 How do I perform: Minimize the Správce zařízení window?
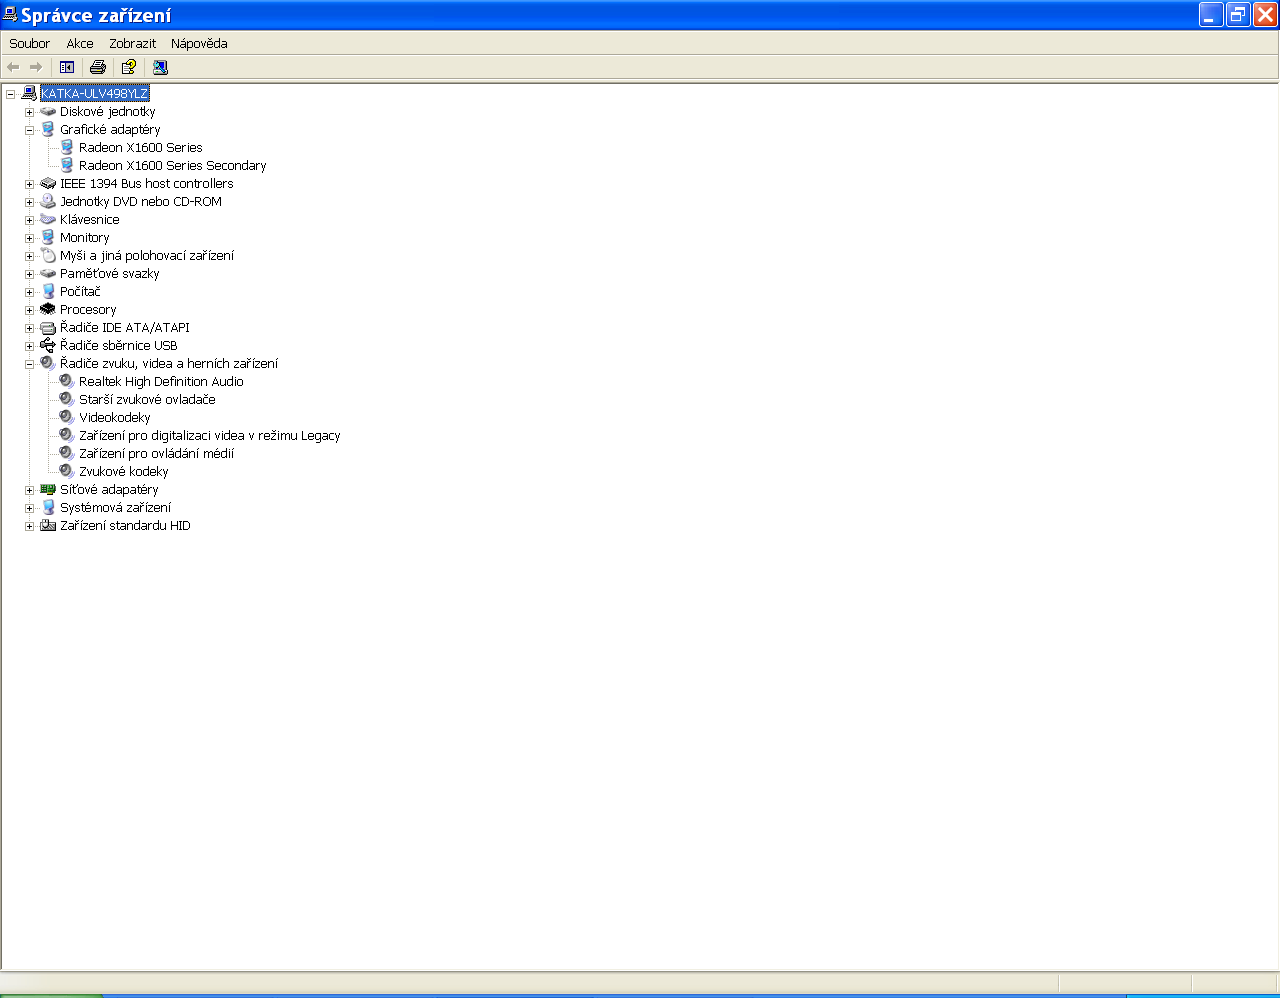(1211, 14)
